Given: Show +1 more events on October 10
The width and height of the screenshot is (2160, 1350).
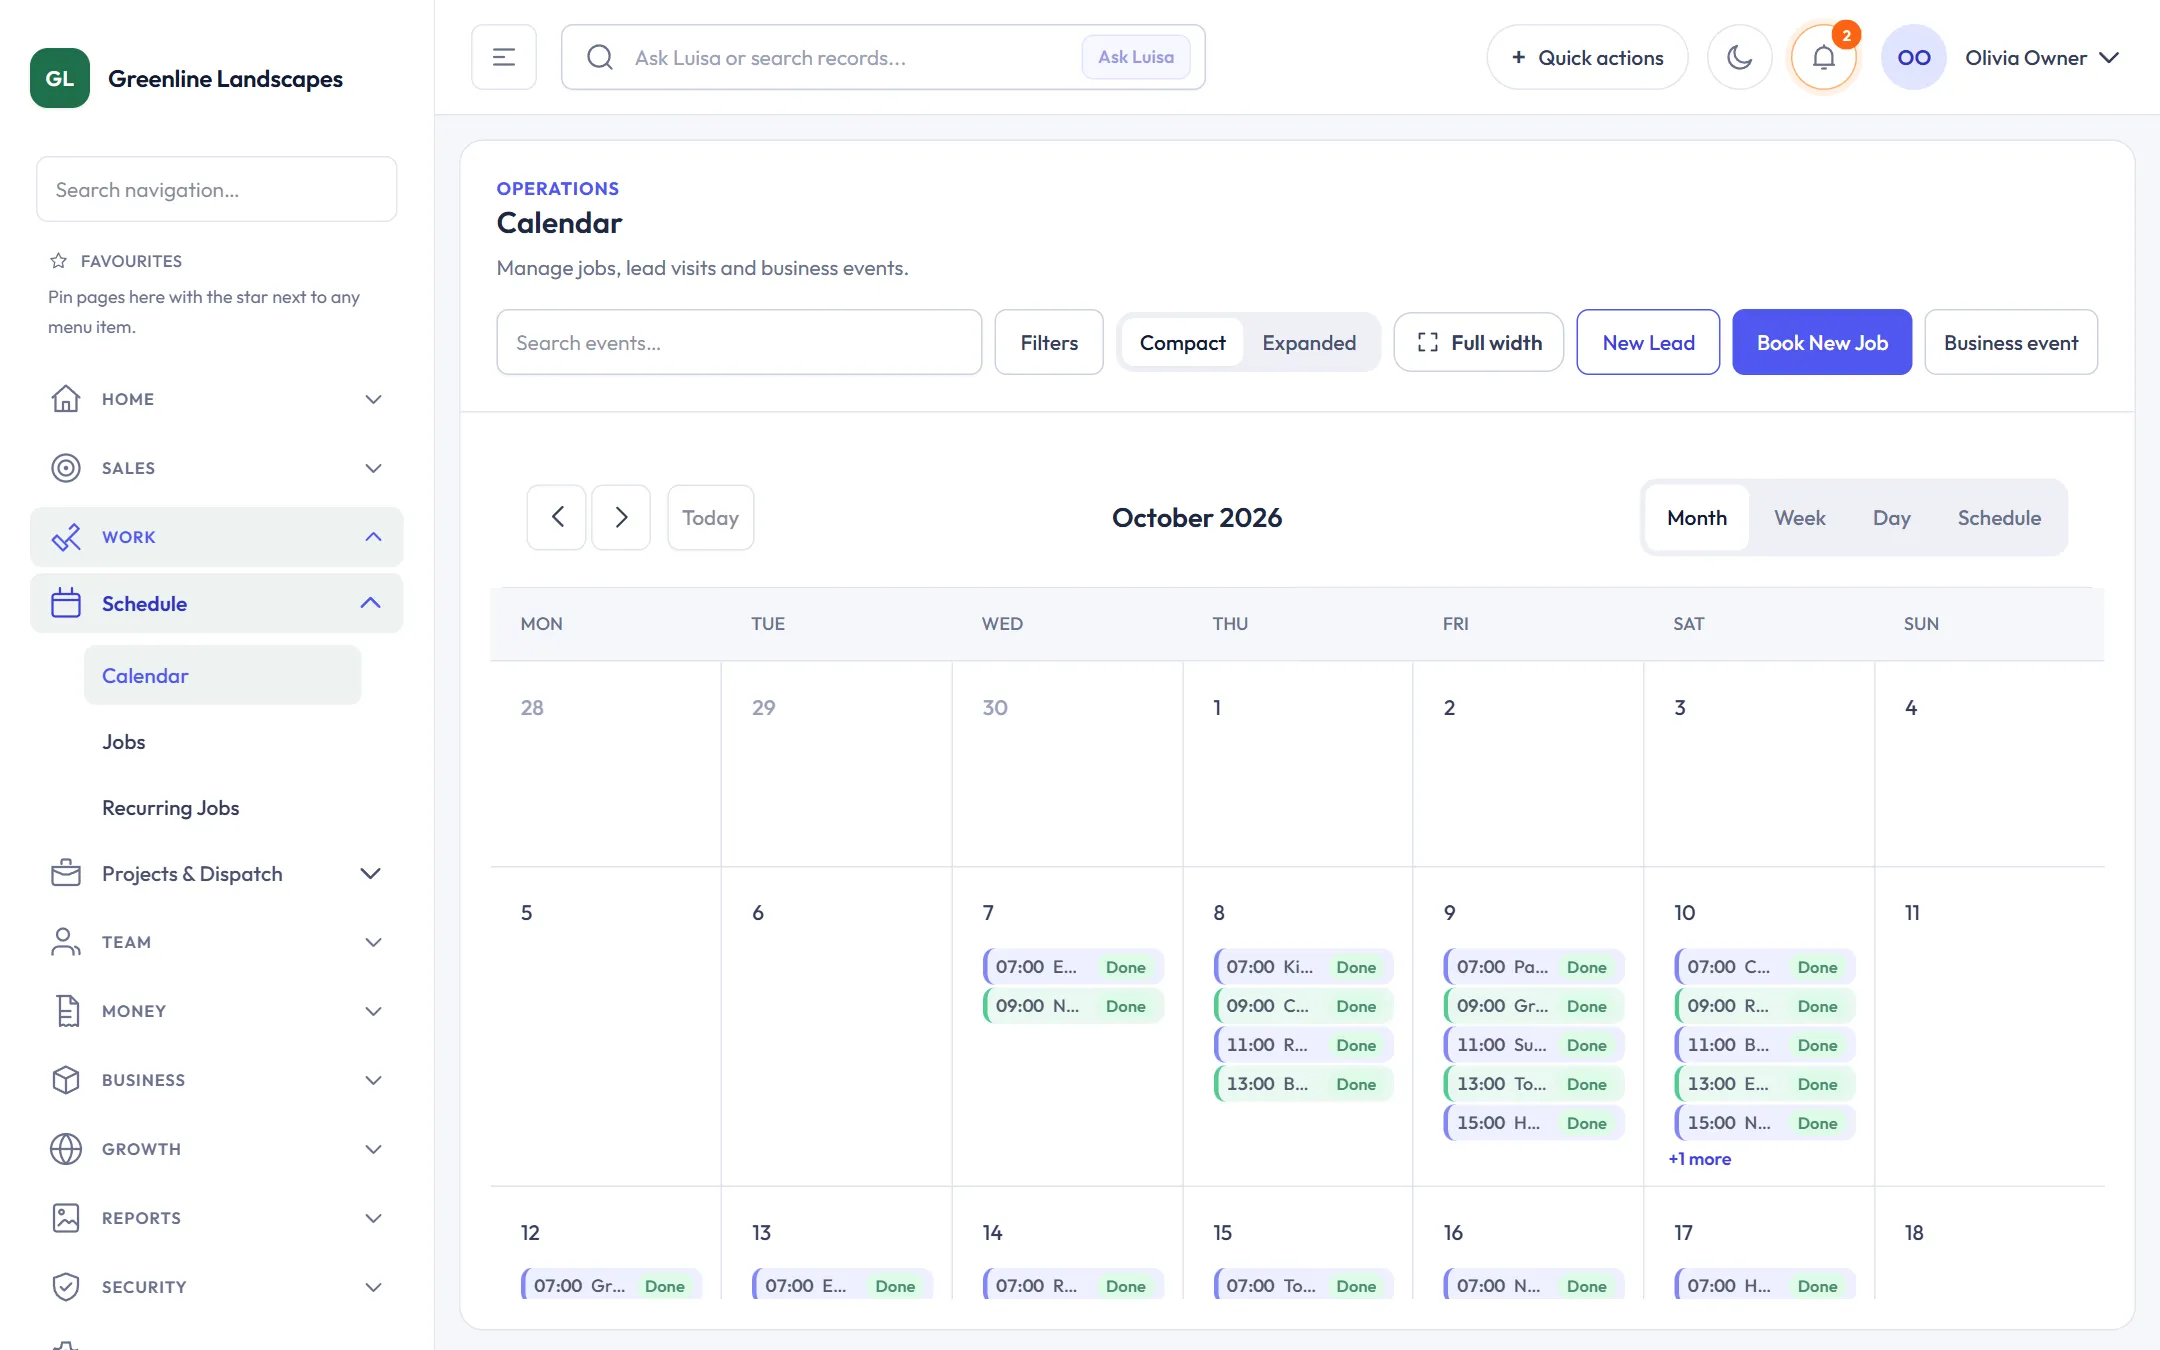Looking at the screenshot, I should pos(1699,1159).
